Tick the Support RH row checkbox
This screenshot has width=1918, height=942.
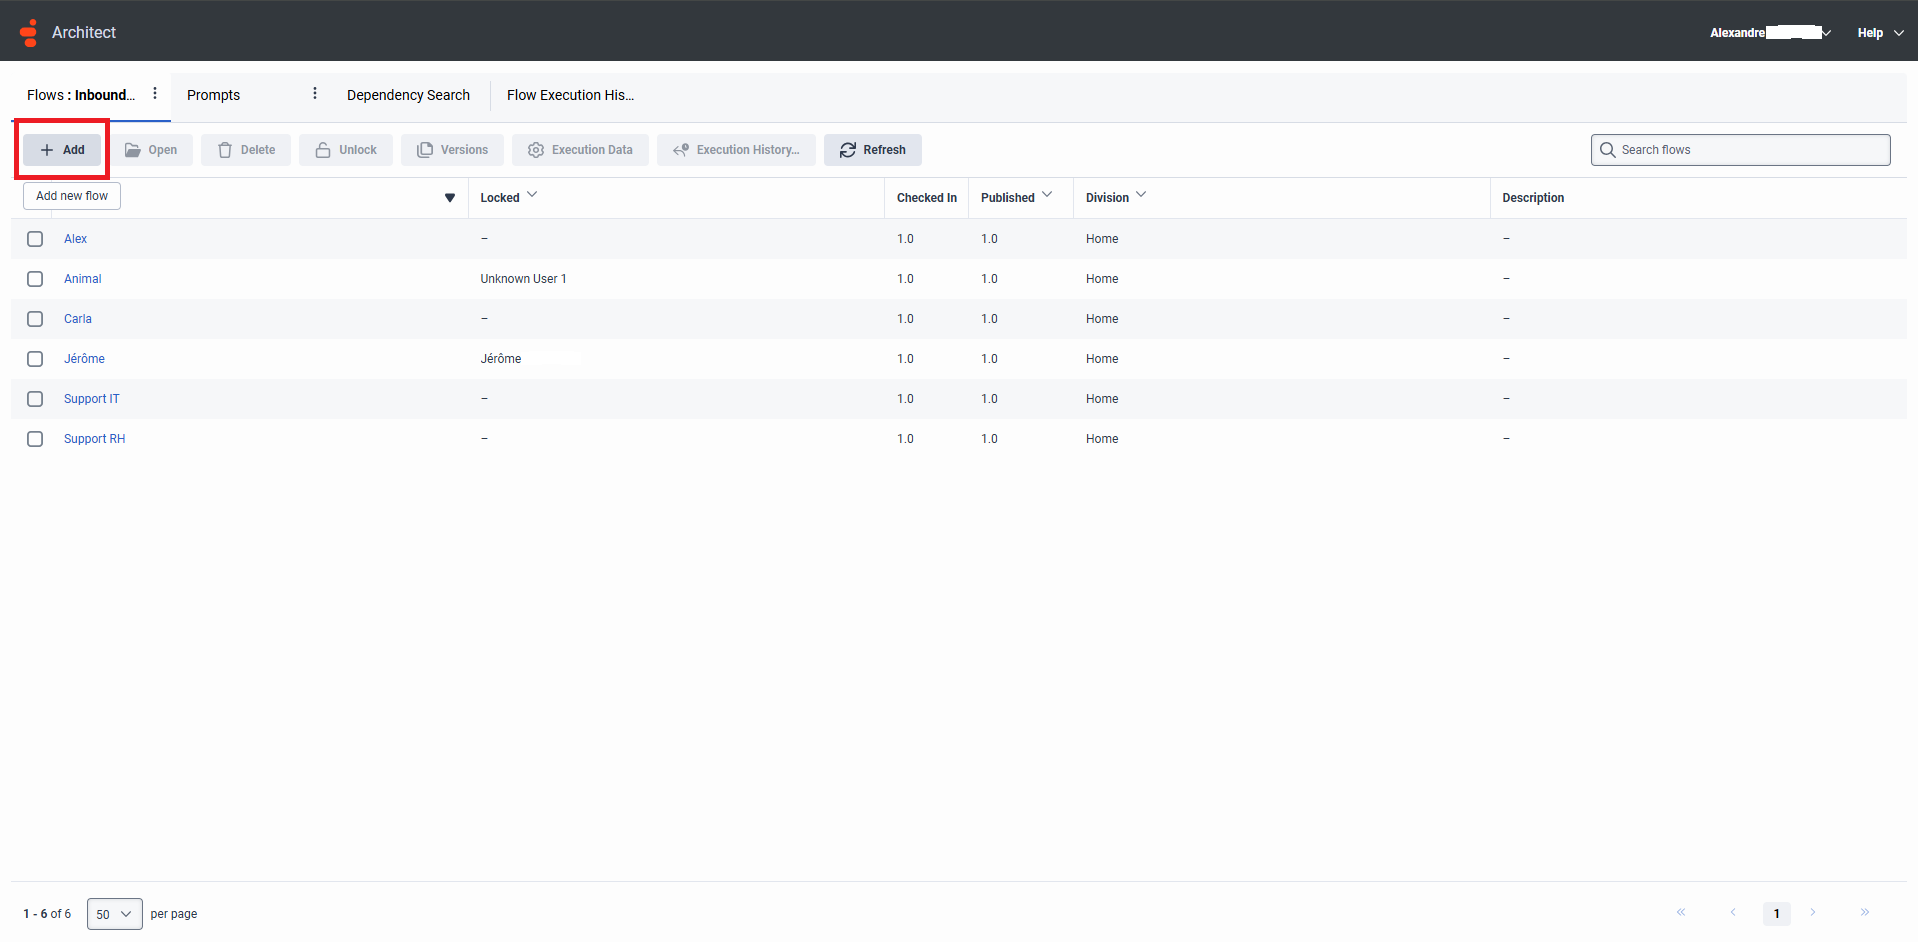pyautogui.click(x=35, y=439)
